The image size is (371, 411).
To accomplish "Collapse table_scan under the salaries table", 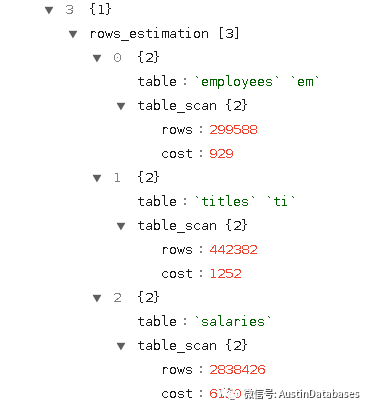I will (121, 346).
